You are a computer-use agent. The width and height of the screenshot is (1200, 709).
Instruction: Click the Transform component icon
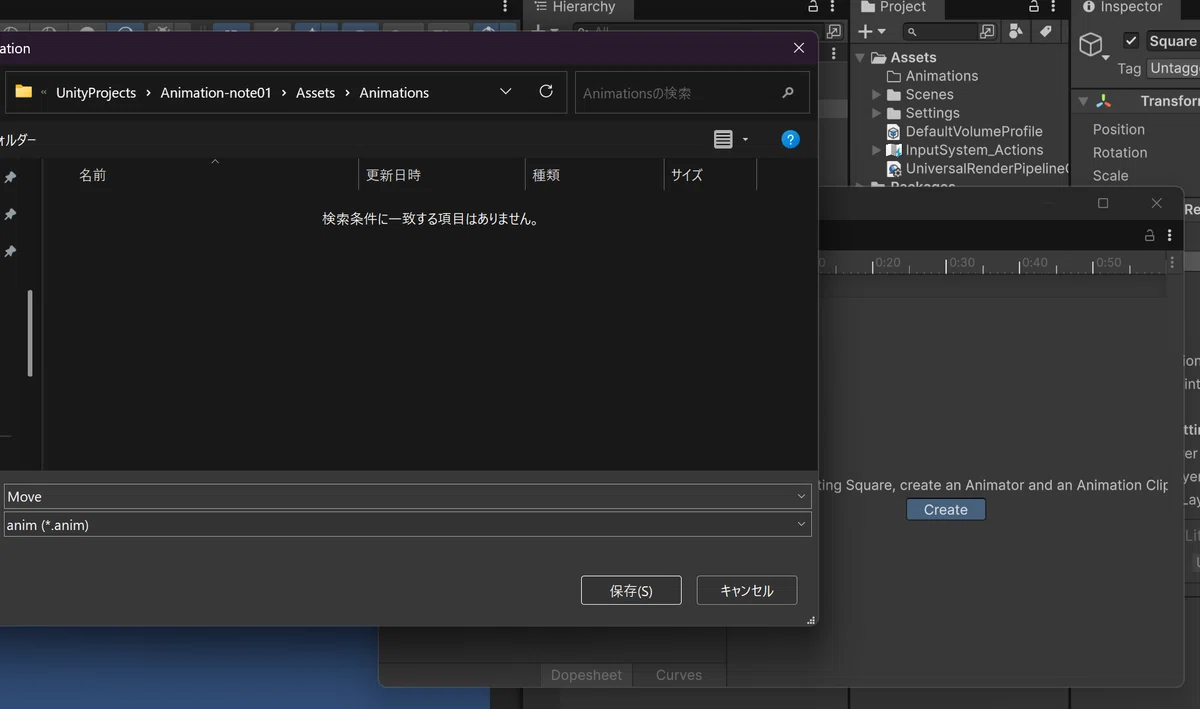tap(1103, 101)
